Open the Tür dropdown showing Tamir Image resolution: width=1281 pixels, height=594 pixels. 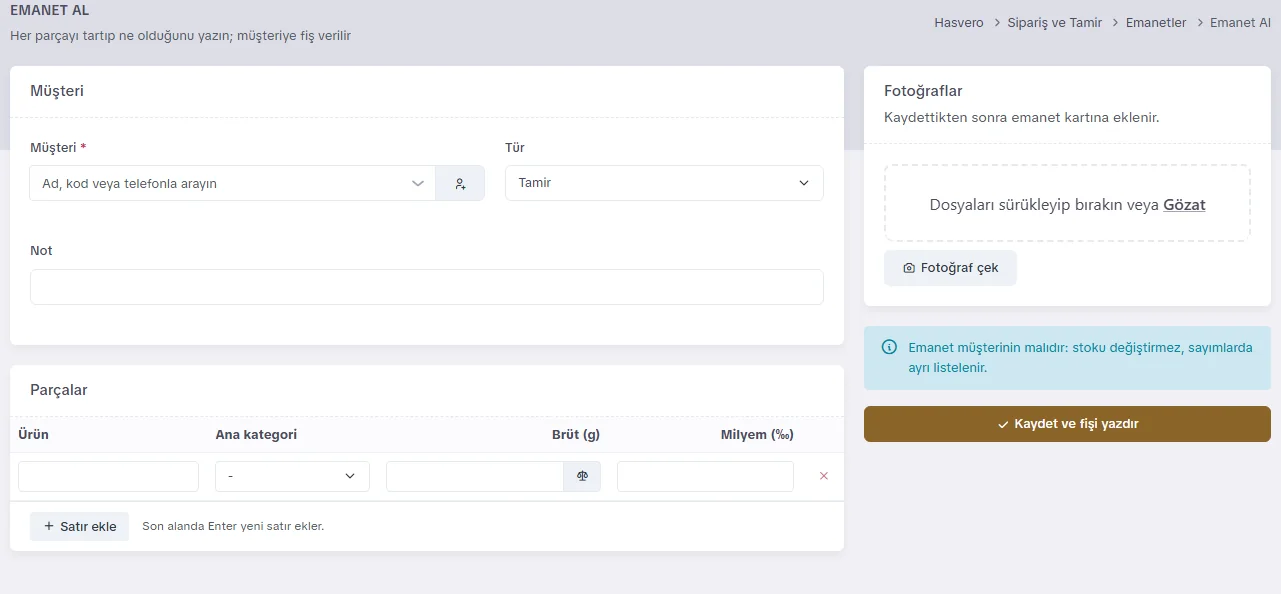(x=664, y=184)
